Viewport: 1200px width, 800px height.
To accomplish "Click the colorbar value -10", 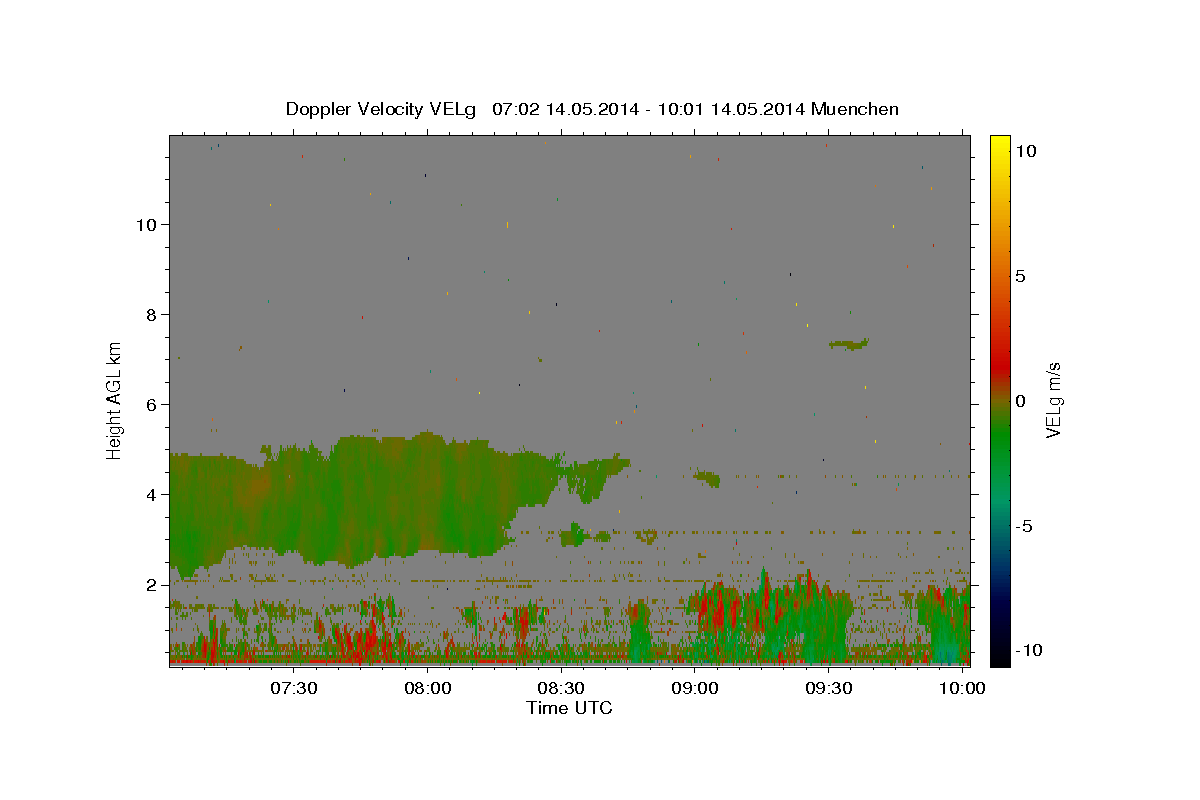I will pos(1029,650).
